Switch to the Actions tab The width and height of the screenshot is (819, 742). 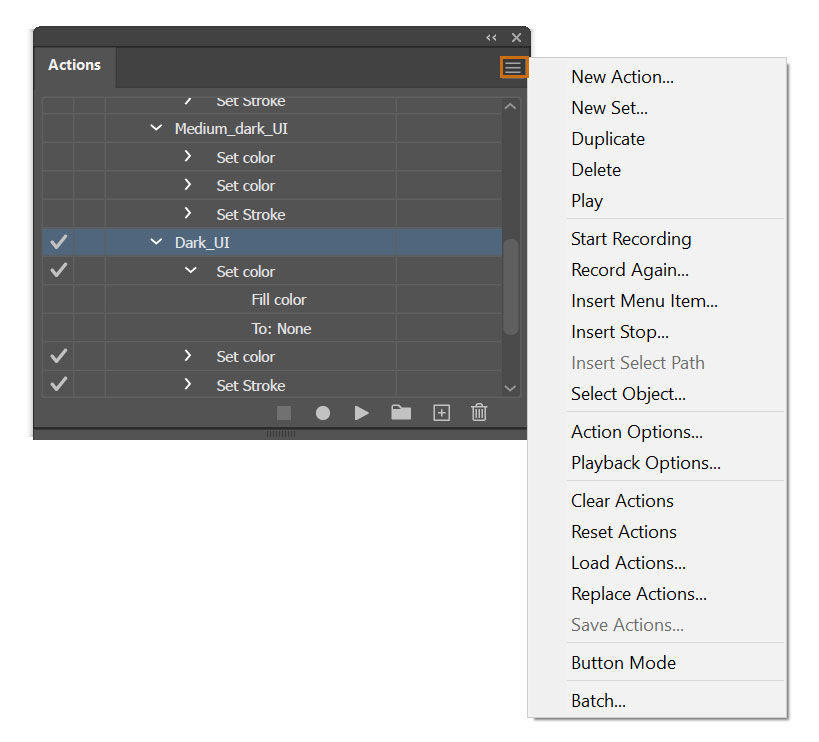tap(73, 65)
